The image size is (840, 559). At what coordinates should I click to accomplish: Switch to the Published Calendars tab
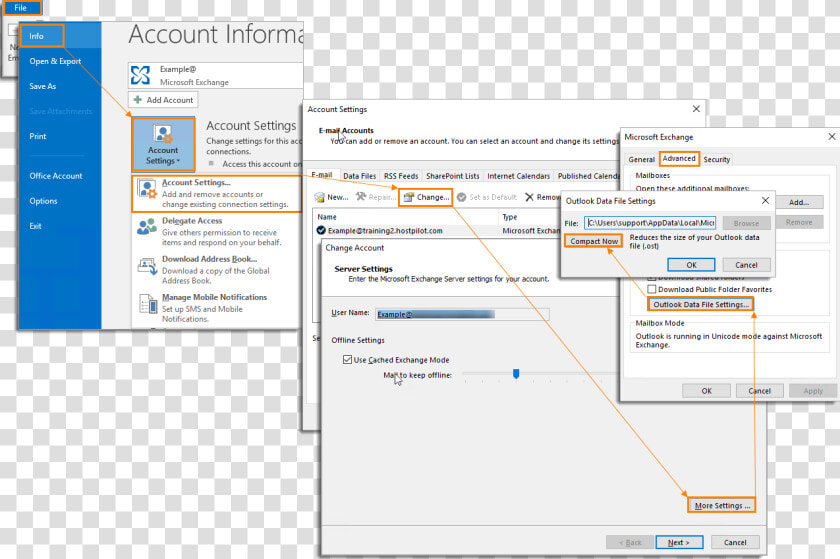click(588, 176)
